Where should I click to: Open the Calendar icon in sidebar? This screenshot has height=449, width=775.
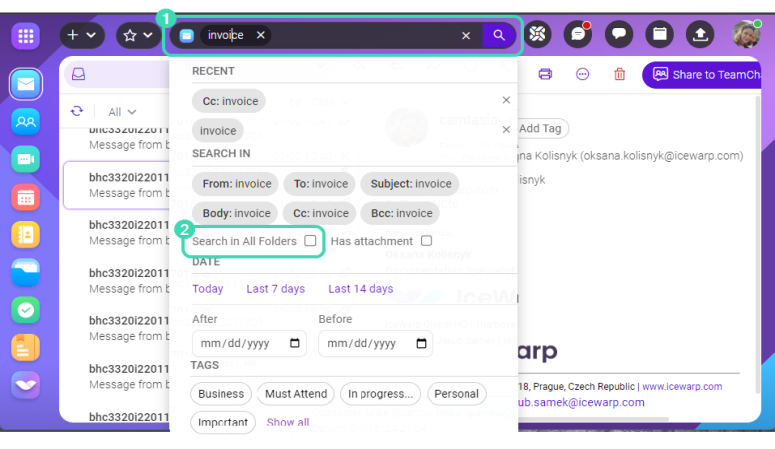(26, 197)
